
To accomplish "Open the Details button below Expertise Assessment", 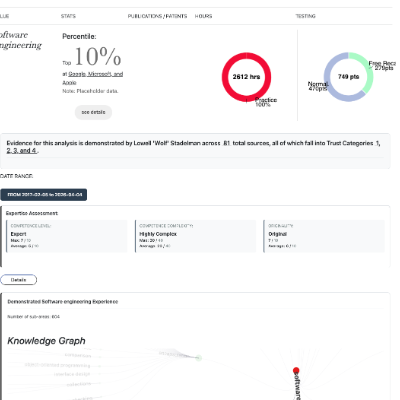I will tap(18, 280).
